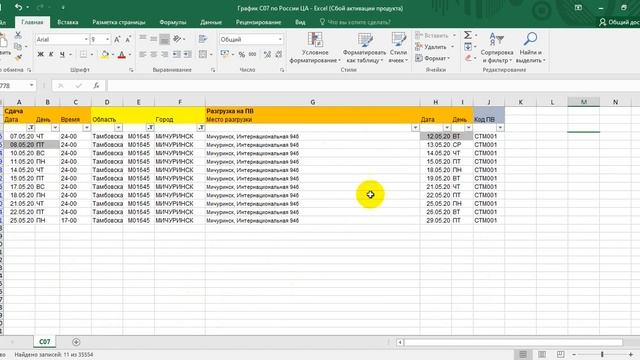The height and width of the screenshot is (360, 640).
Task: Open the filter dropdown for Город column
Action: coord(201,128)
